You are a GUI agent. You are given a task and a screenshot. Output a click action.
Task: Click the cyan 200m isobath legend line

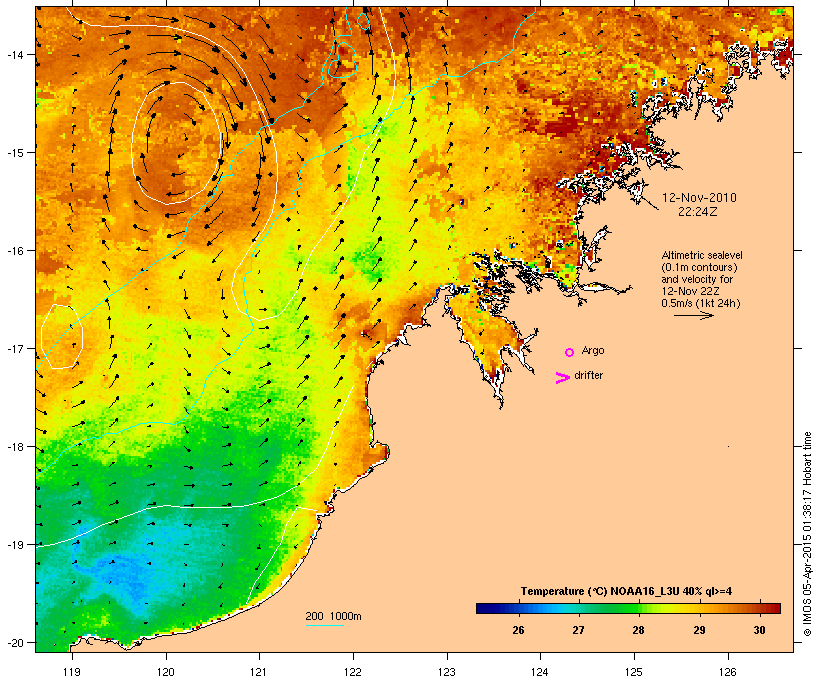pos(325,625)
